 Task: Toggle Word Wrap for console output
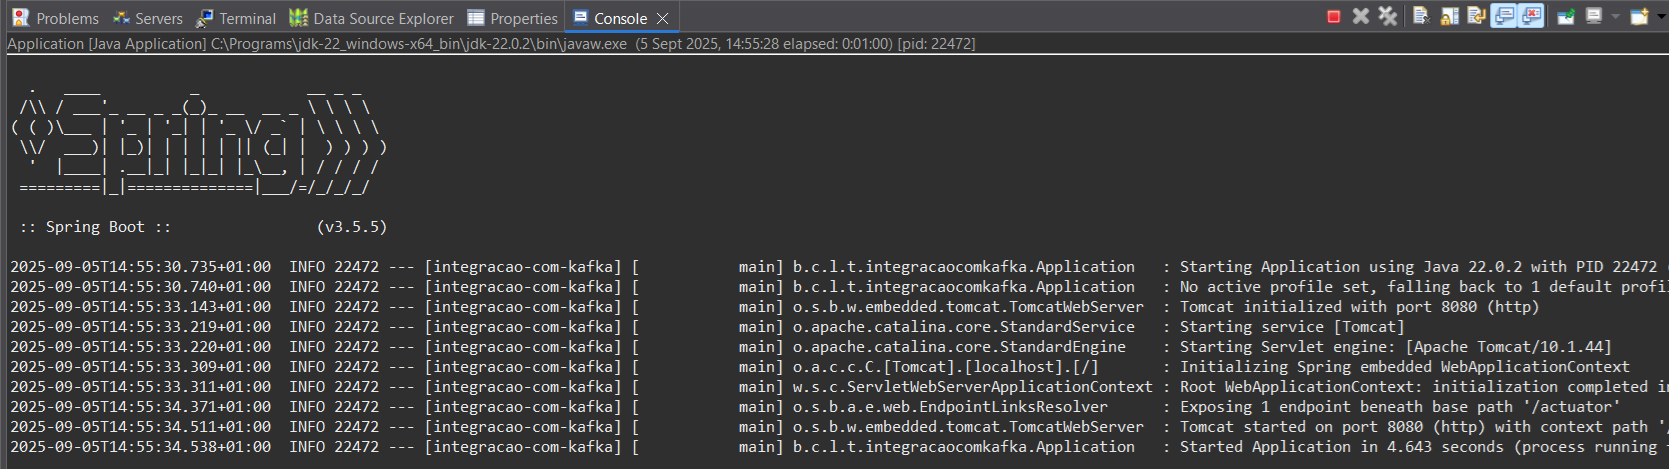click(1476, 16)
